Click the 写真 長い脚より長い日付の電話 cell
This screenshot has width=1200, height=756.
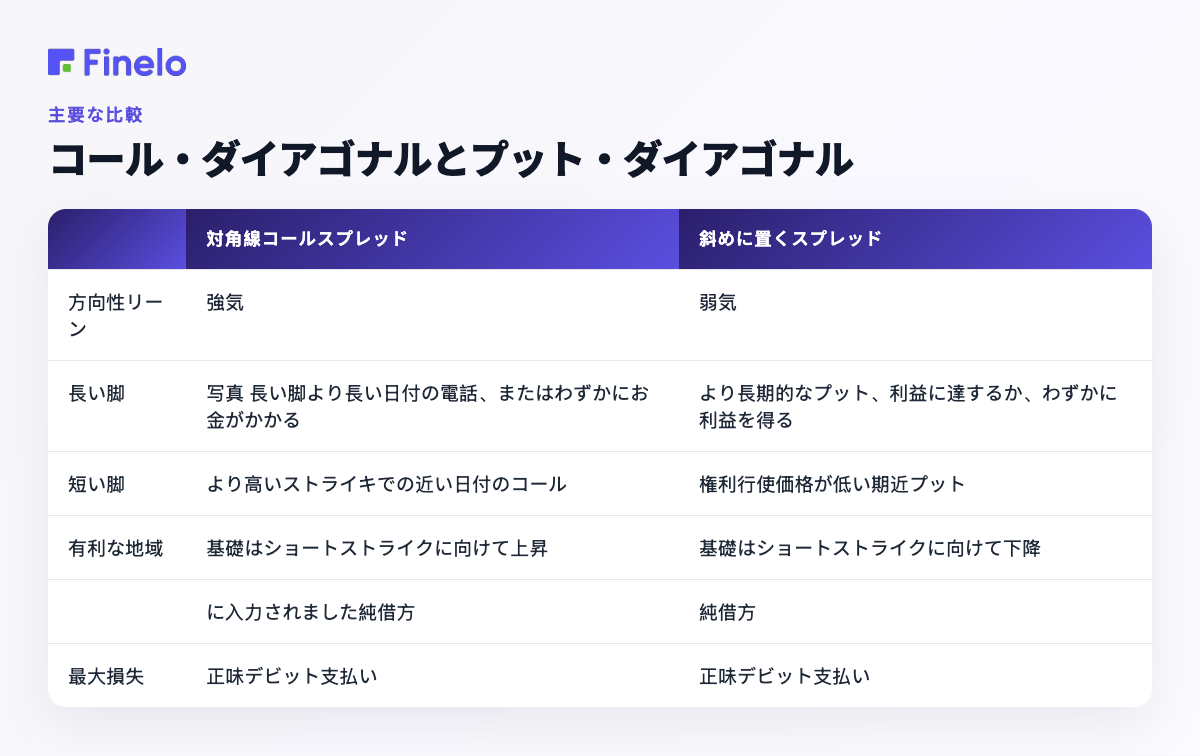(x=427, y=406)
